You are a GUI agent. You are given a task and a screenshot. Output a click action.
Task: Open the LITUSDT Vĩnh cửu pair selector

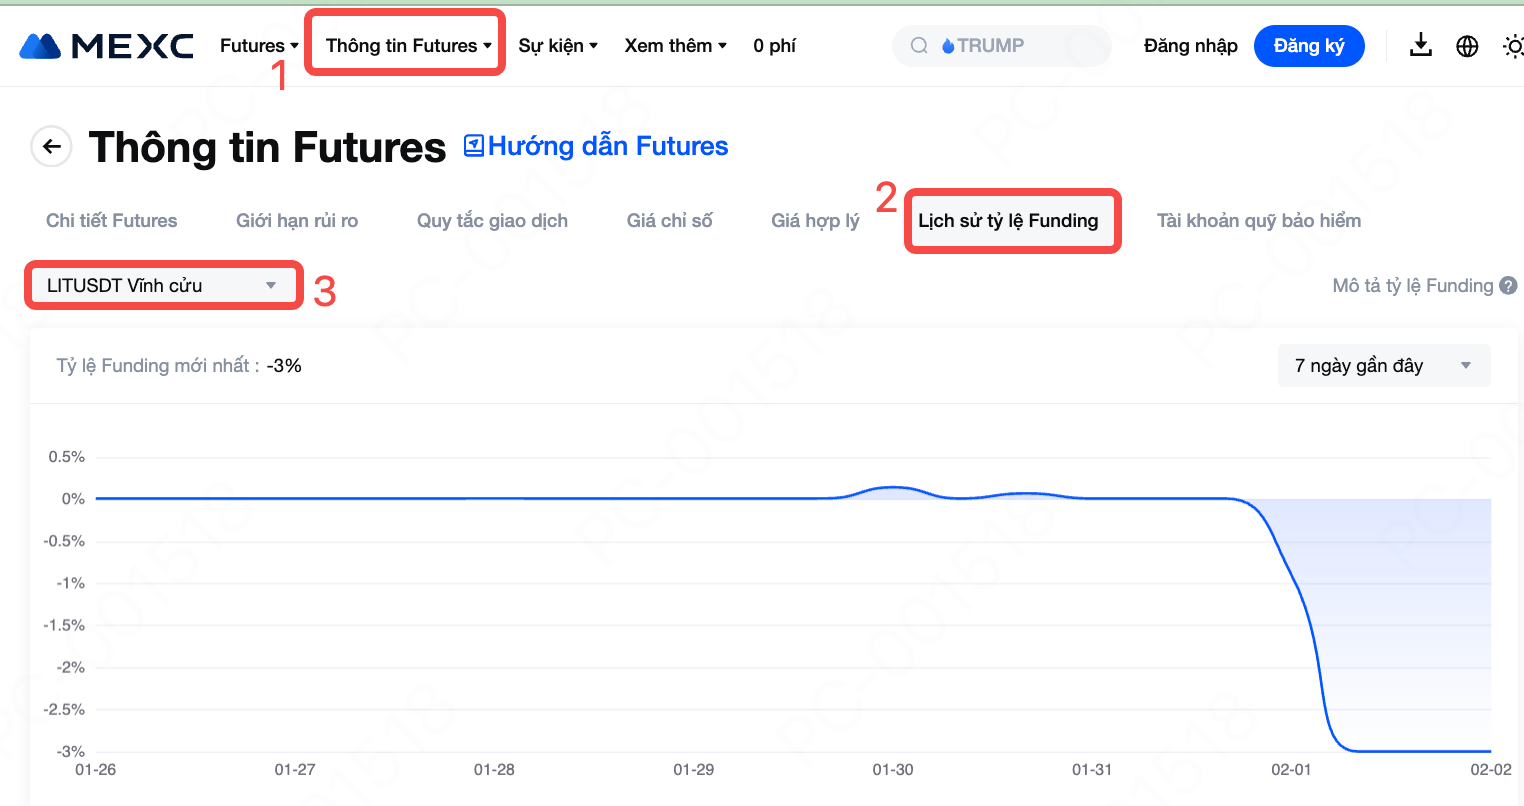(162, 286)
